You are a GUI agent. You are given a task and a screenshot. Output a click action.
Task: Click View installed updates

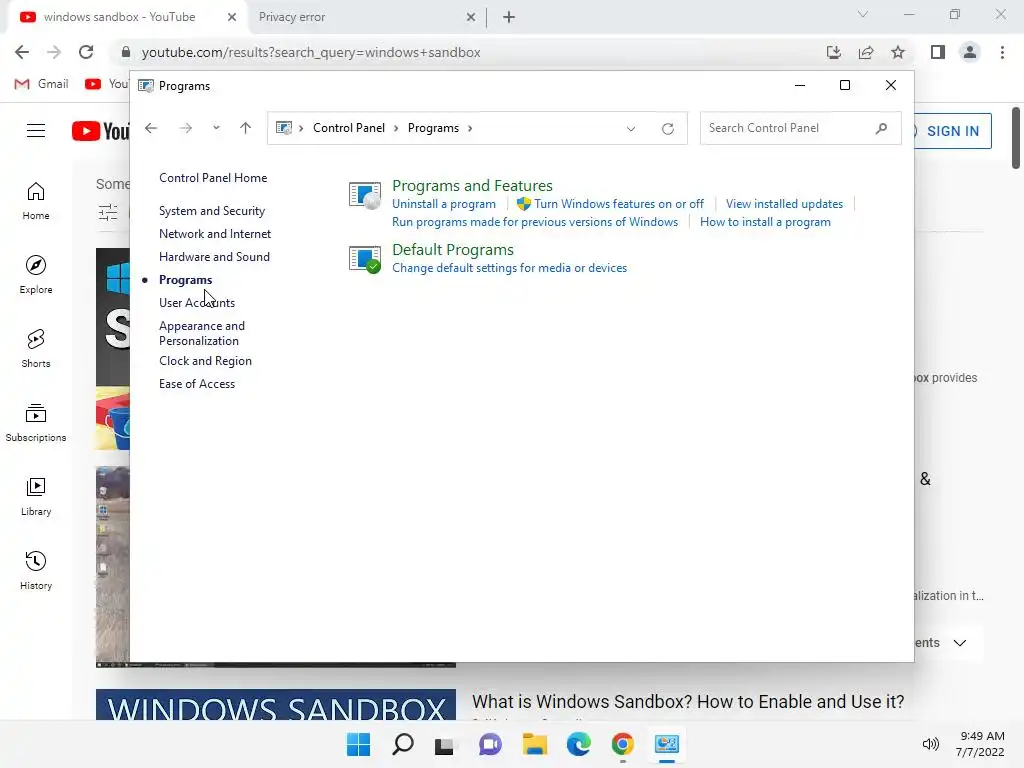[x=784, y=204]
